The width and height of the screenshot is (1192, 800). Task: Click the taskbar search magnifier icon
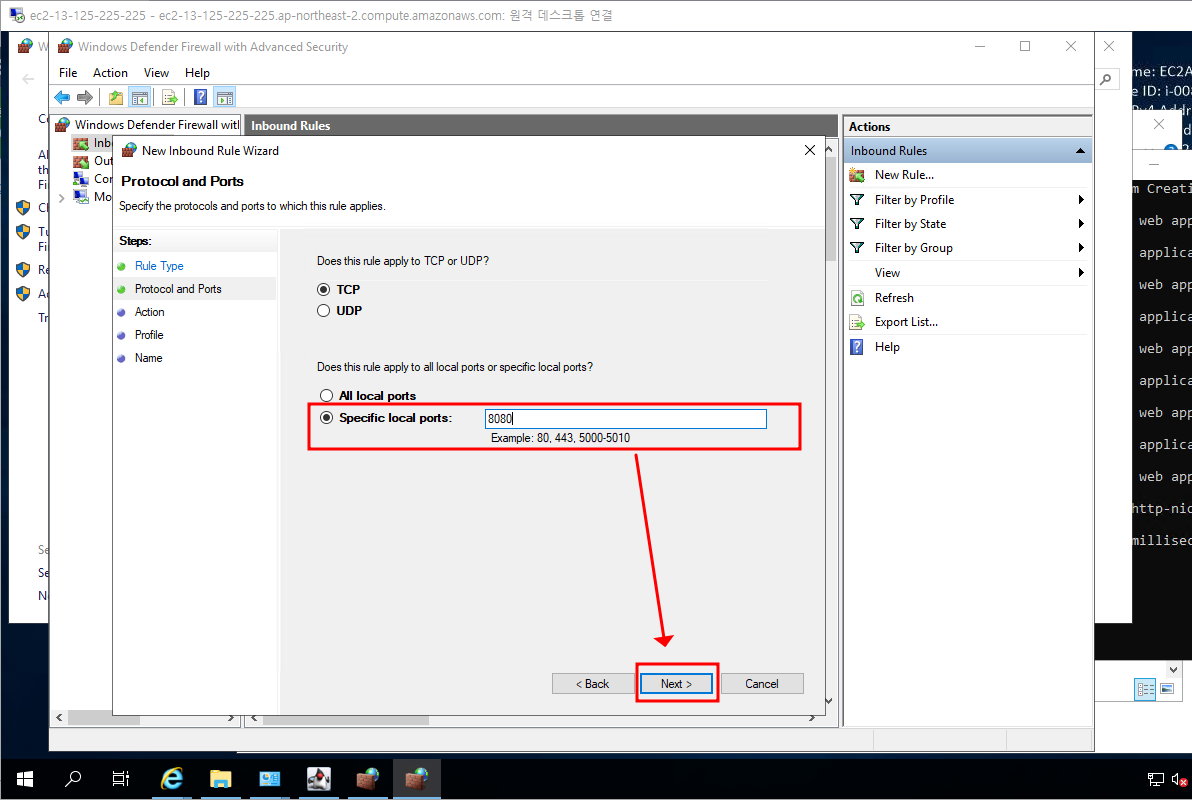73,779
